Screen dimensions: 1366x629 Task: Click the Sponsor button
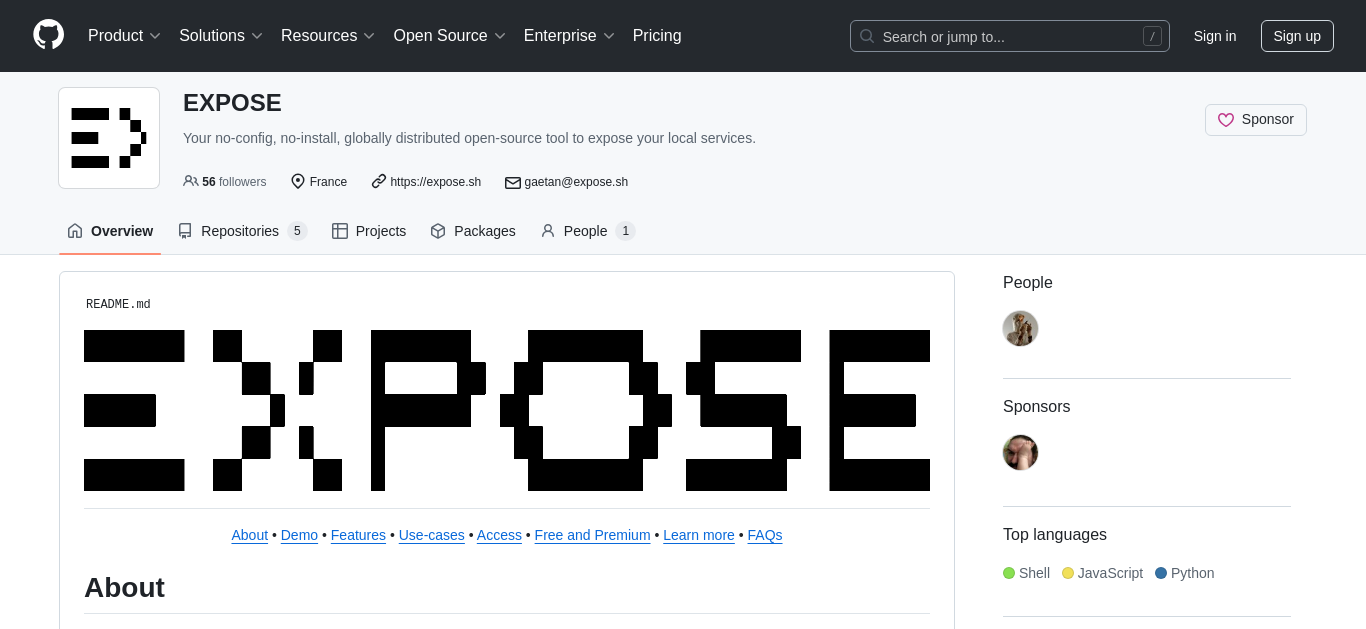pyautogui.click(x=1256, y=120)
